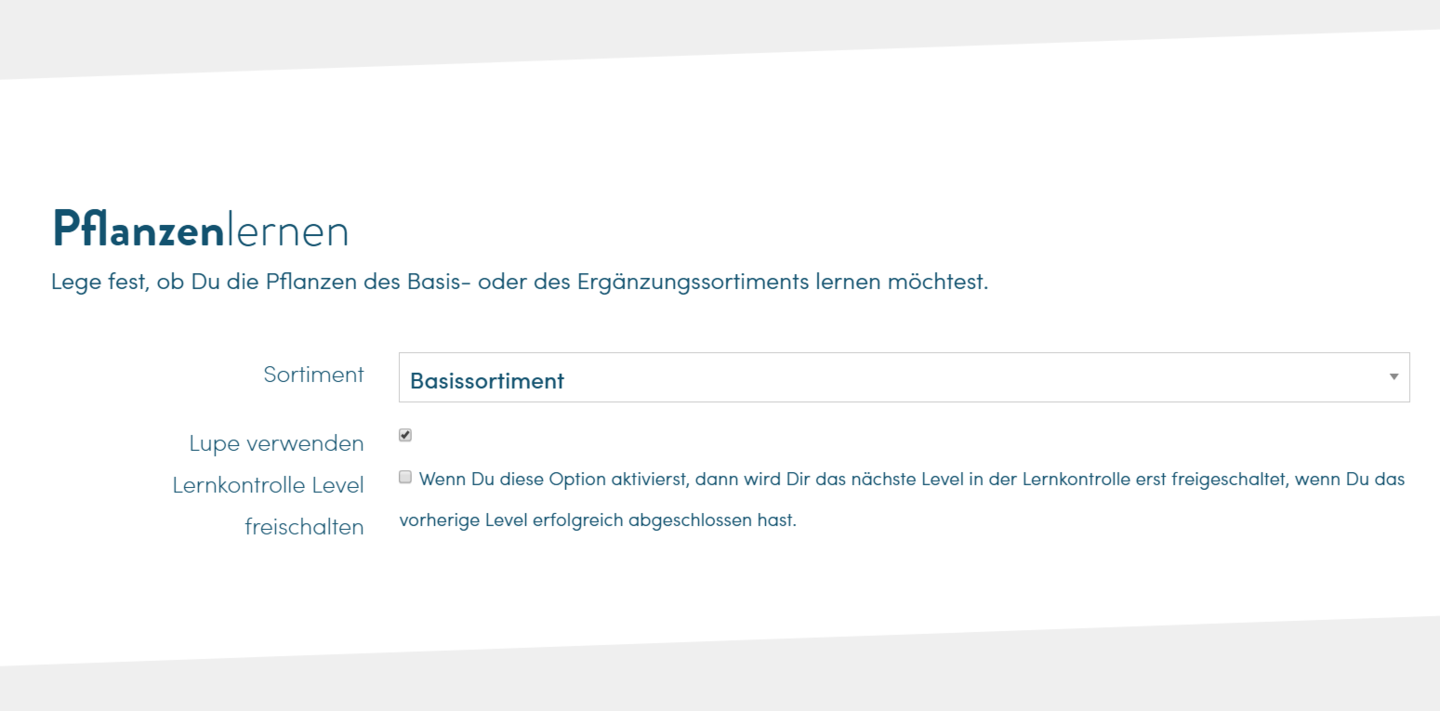The width and height of the screenshot is (1440, 711).
Task: Click the freischalten label line
Action: [x=304, y=527]
